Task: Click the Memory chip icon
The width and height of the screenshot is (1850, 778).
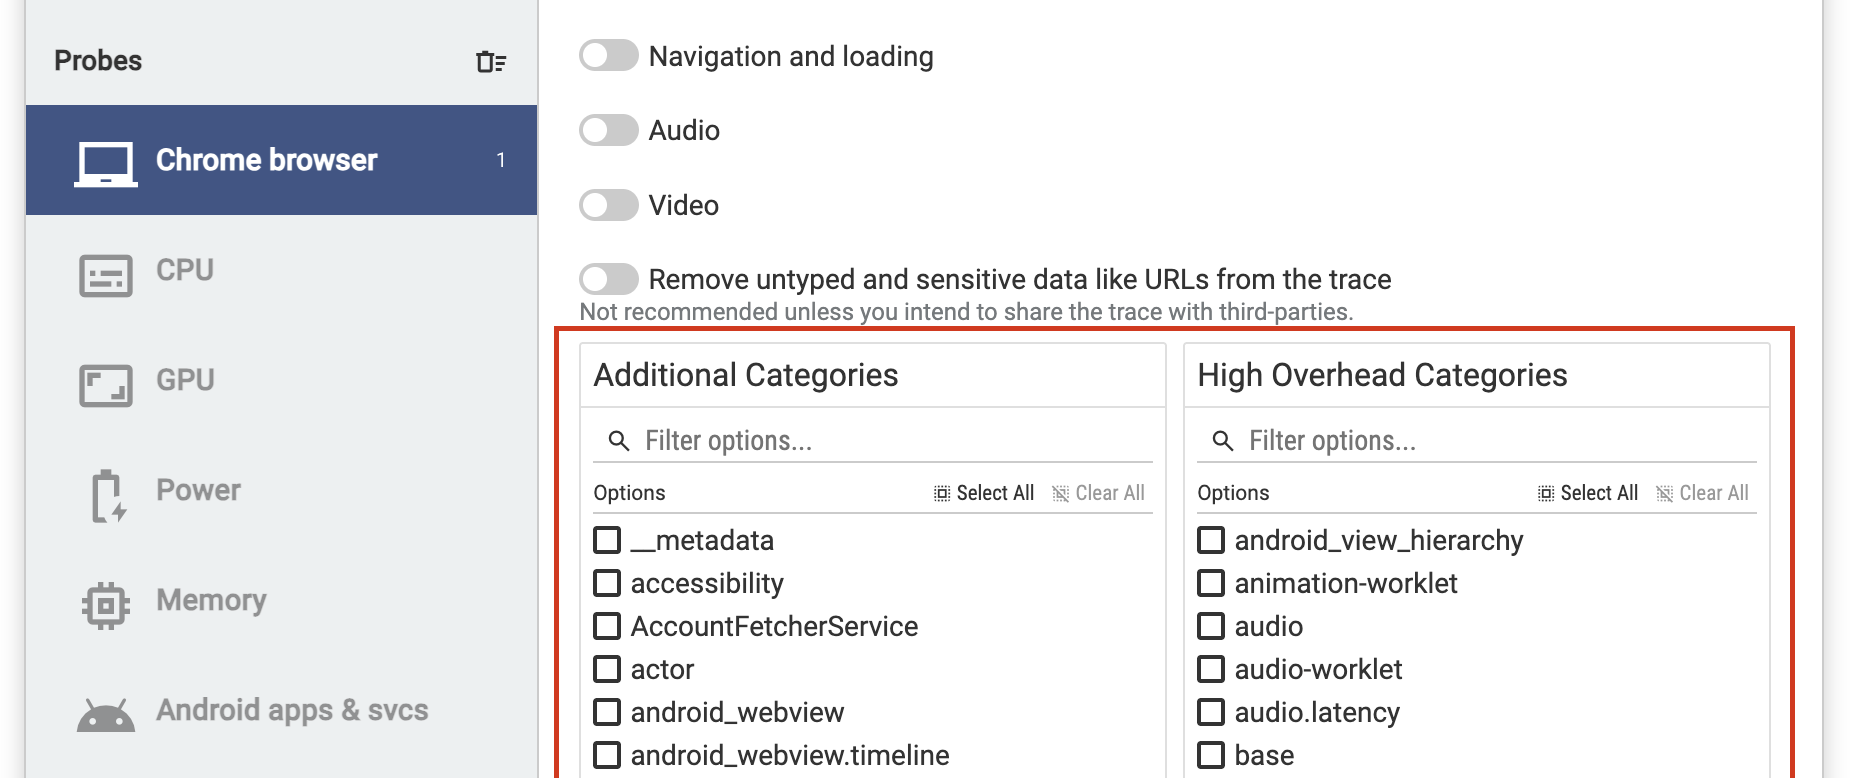Action: 105,605
